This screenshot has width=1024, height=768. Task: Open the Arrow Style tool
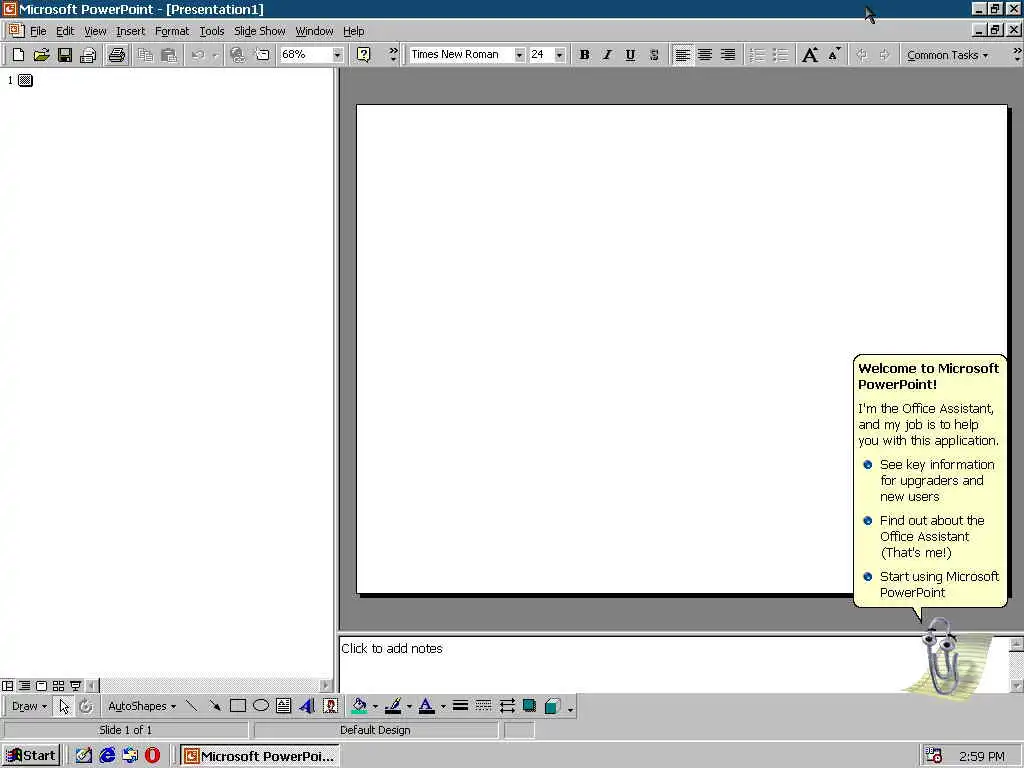coord(507,705)
